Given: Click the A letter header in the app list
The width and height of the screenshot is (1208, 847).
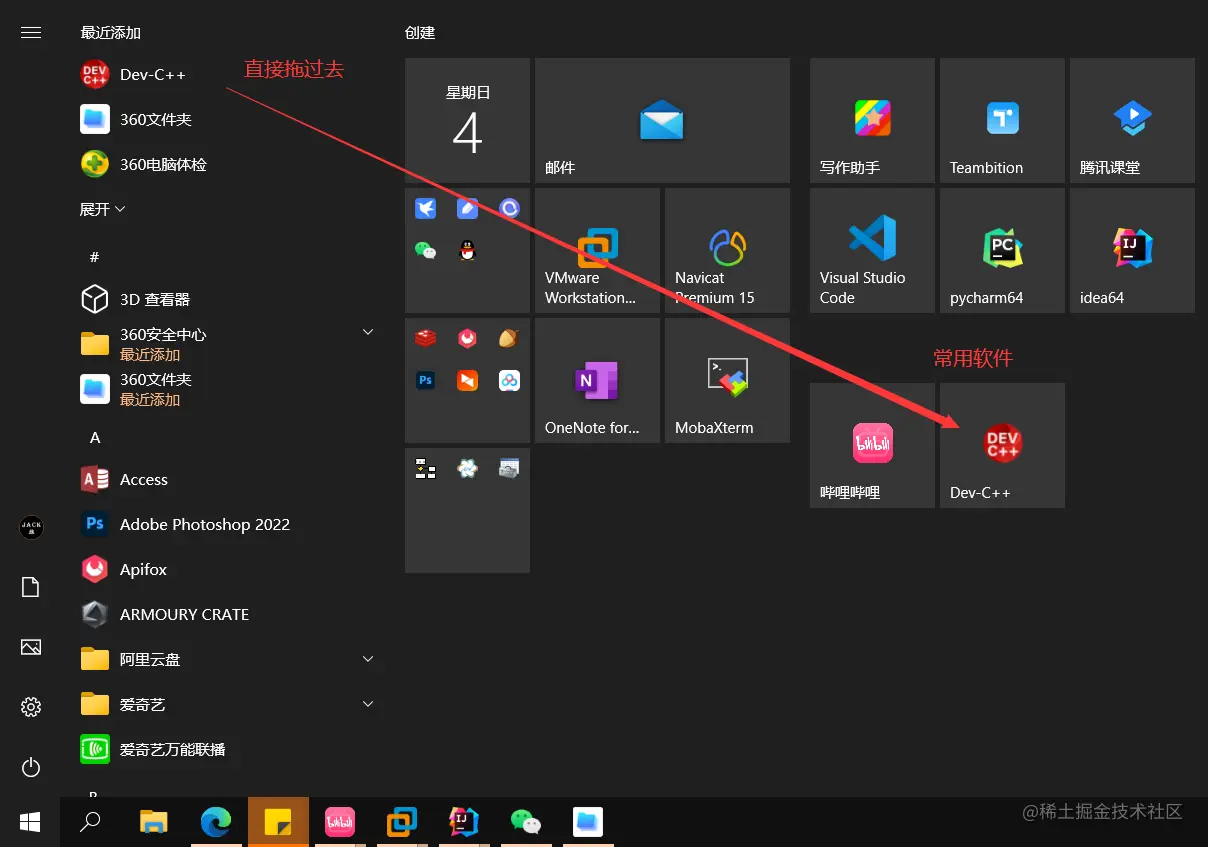Looking at the screenshot, I should point(95,438).
